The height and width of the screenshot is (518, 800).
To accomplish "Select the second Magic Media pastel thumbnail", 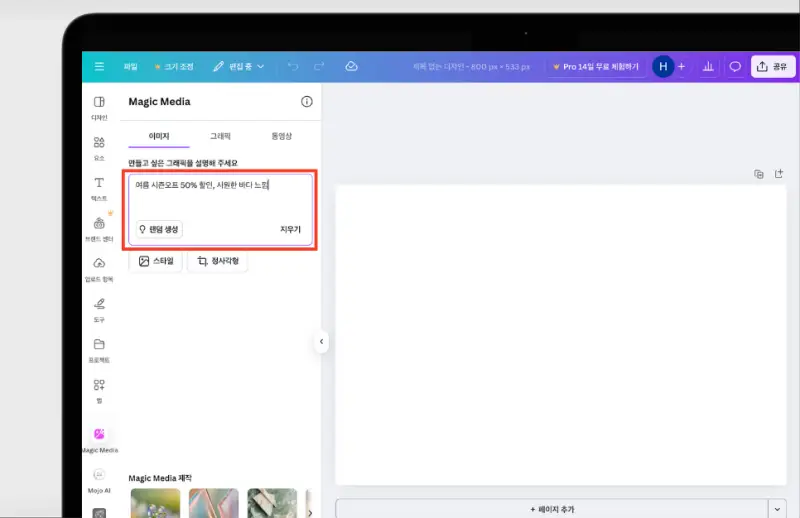I will 214,503.
